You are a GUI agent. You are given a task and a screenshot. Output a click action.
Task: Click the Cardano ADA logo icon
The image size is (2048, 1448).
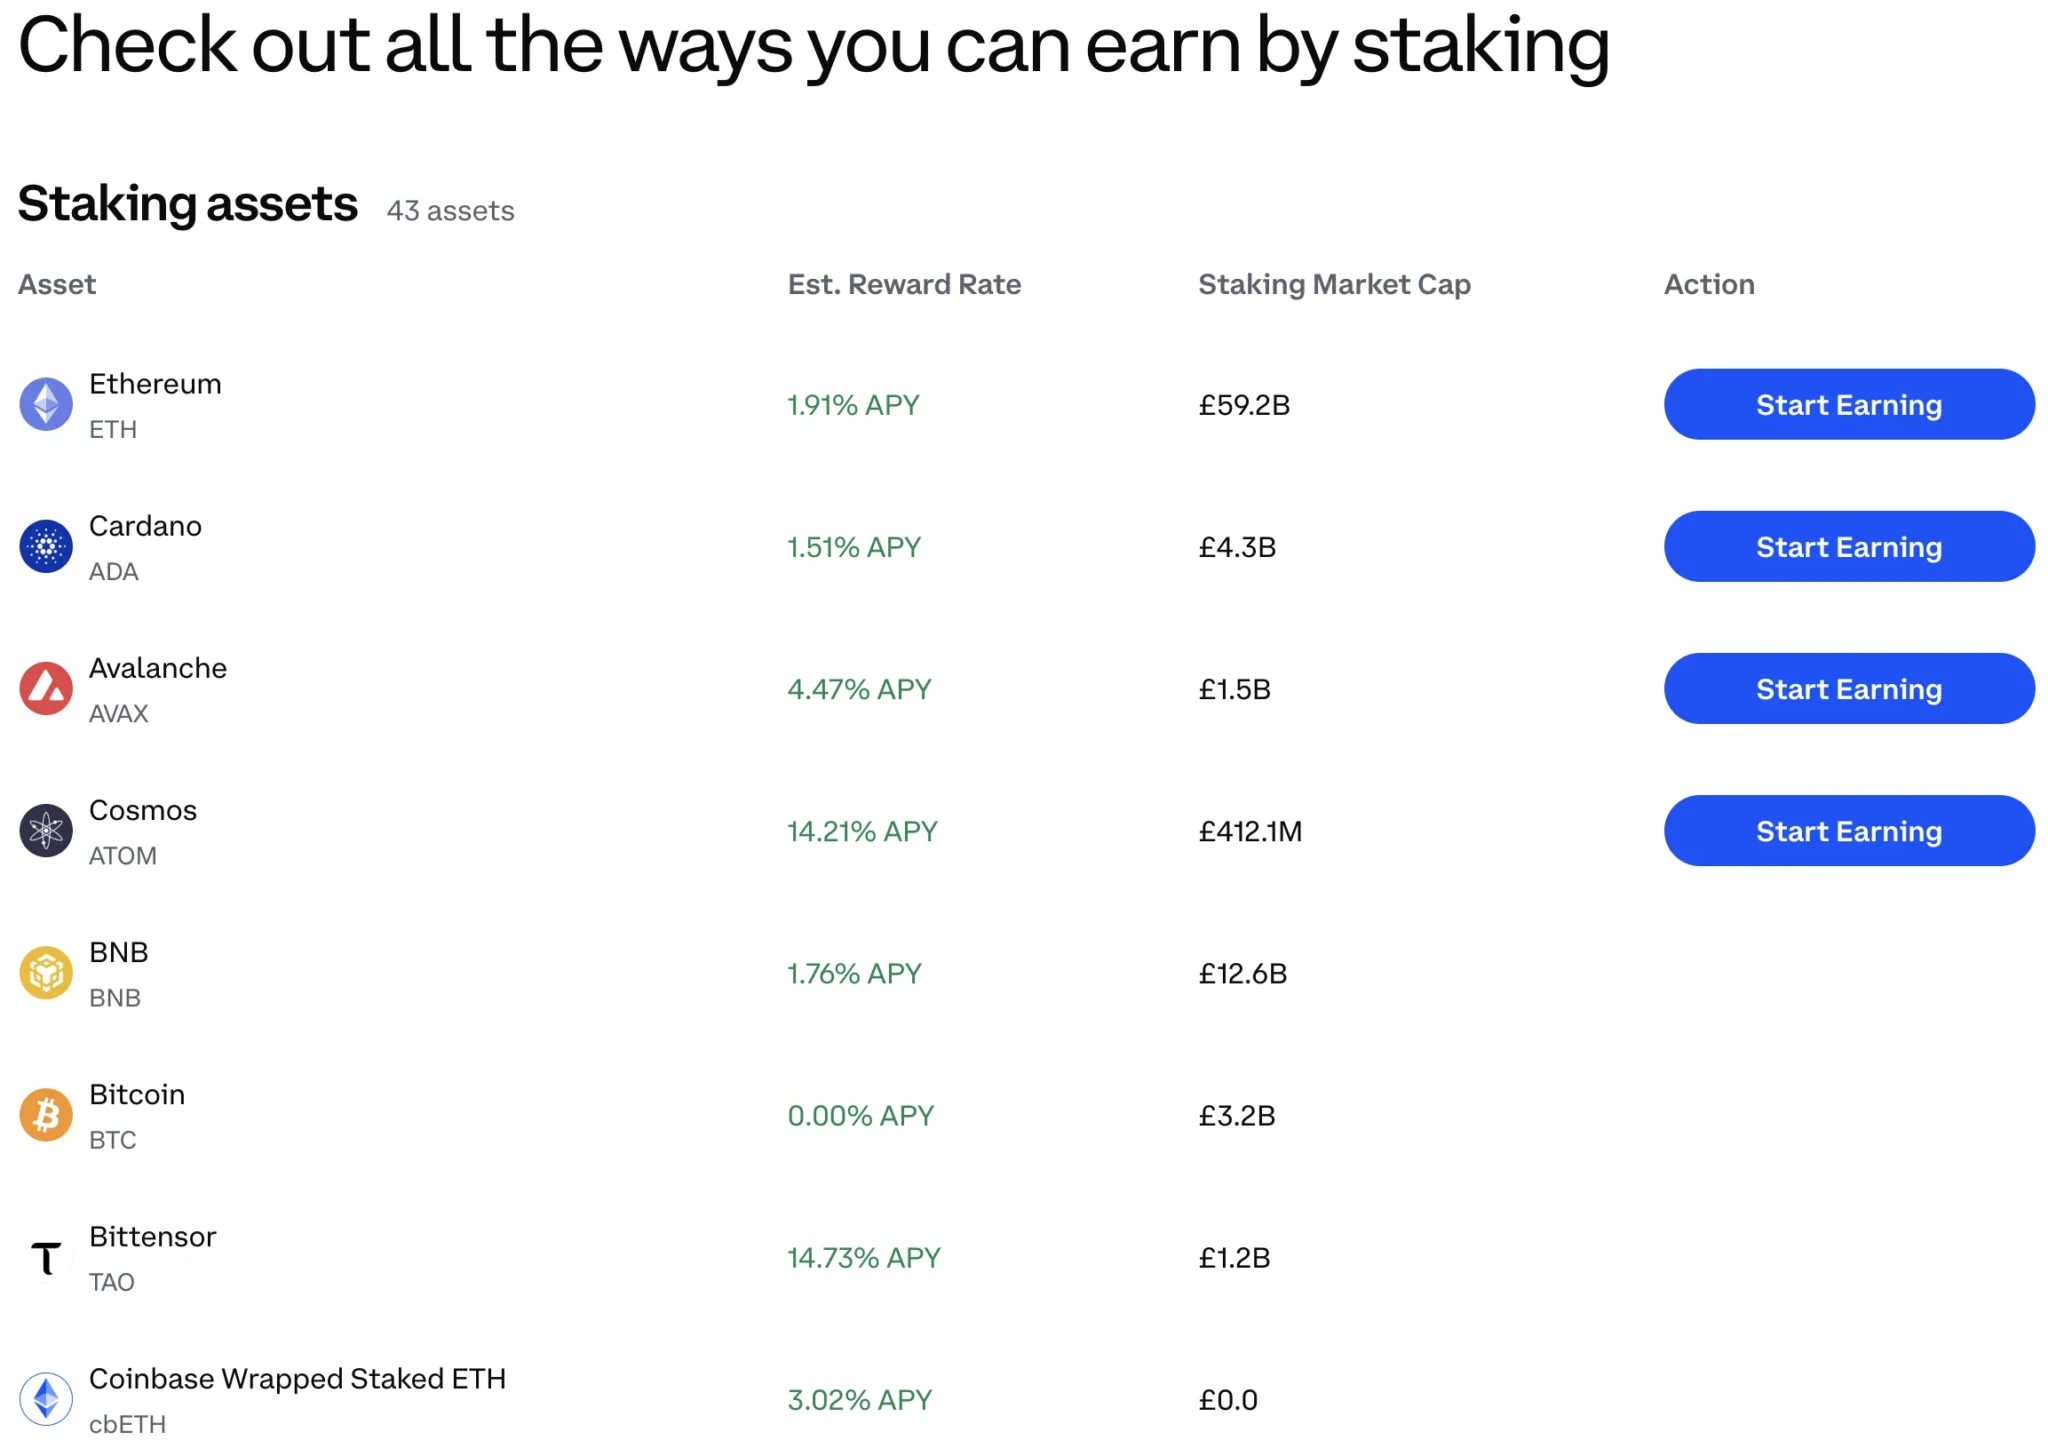[46, 547]
